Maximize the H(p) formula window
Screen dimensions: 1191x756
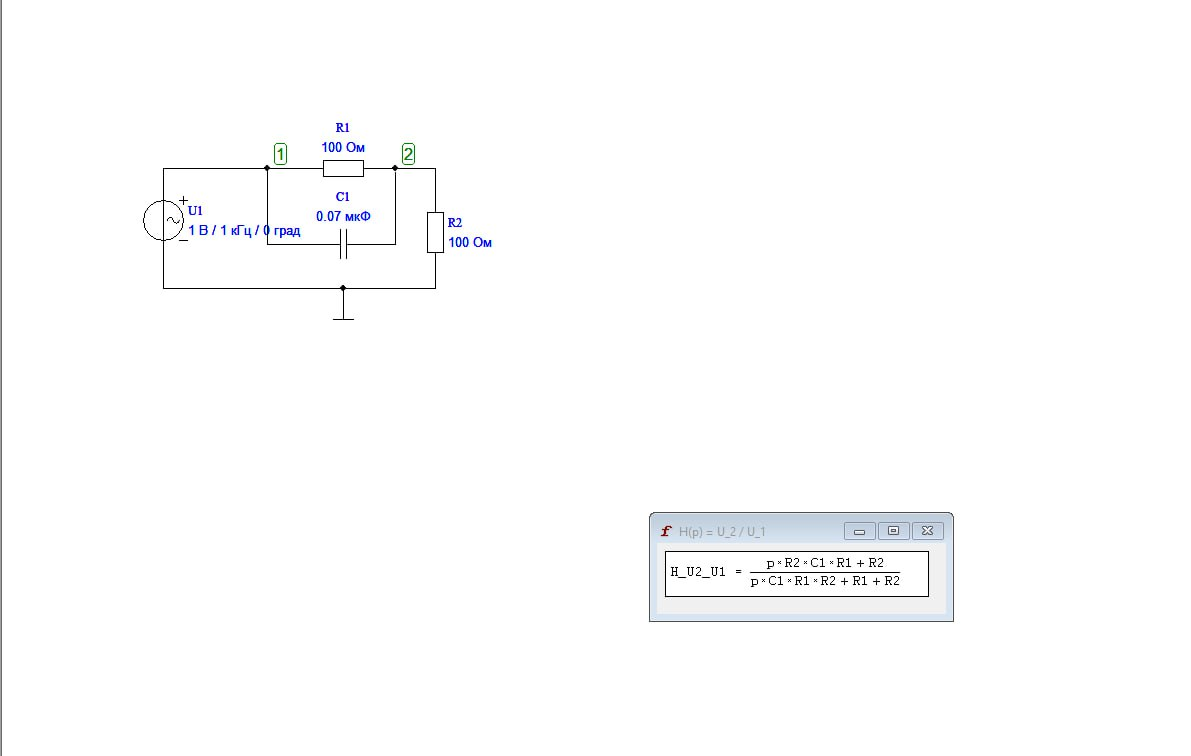[894, 531]
